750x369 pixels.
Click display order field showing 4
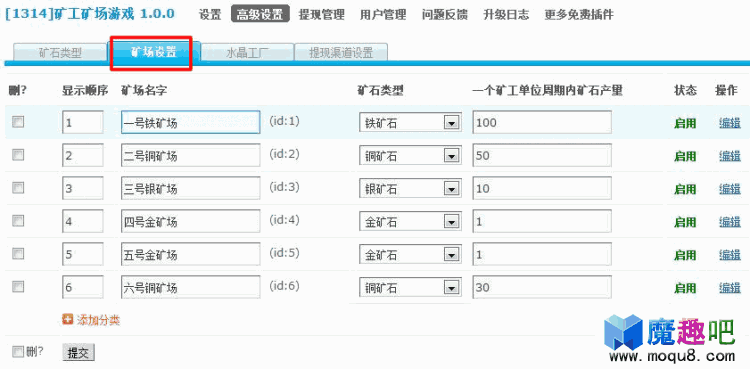point(83,221)
